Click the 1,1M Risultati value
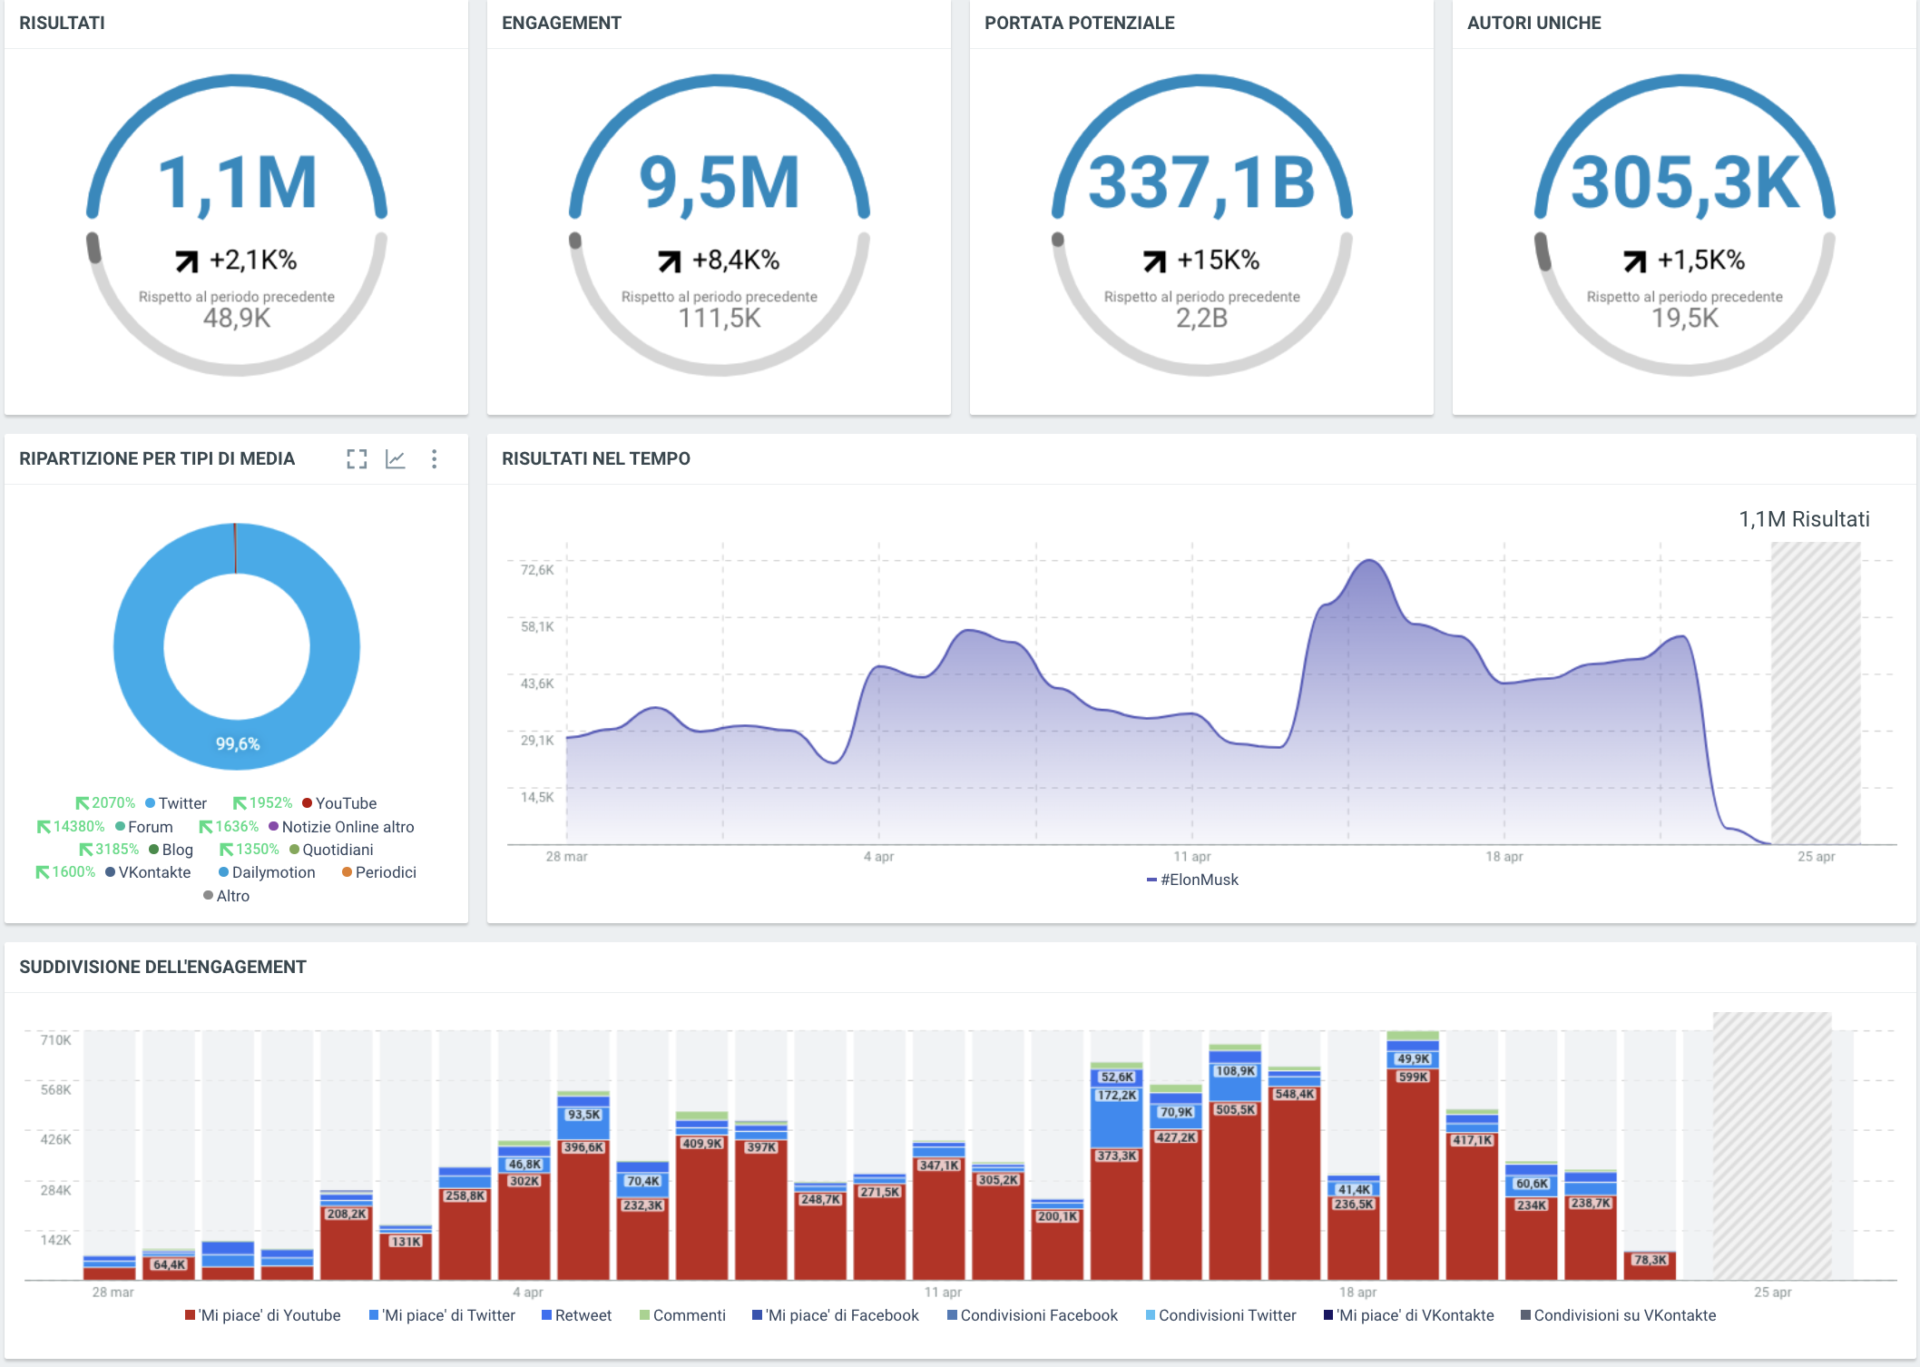 tap(238, 183)
